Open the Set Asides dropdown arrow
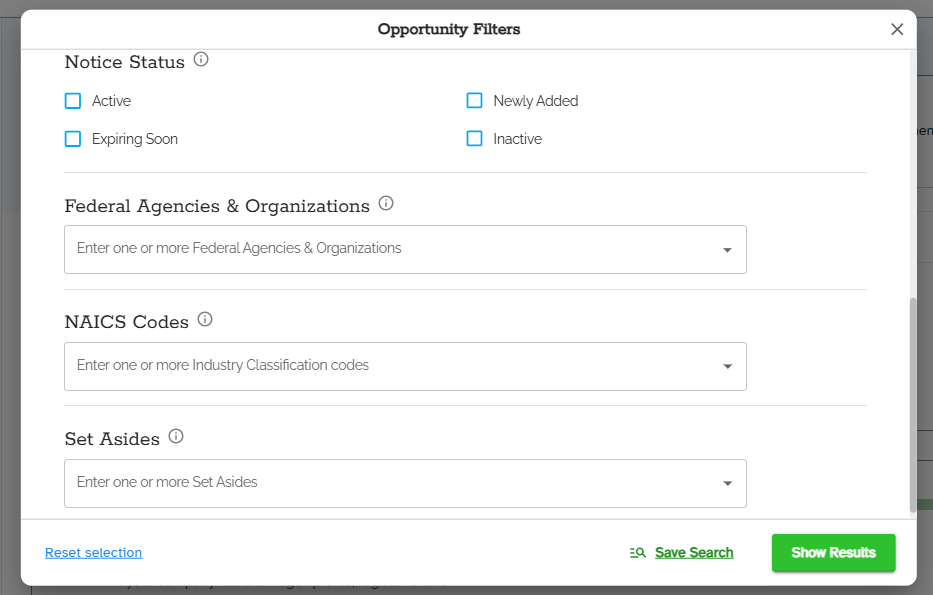The height and width of the screenshot is (595, 933). 727,483
